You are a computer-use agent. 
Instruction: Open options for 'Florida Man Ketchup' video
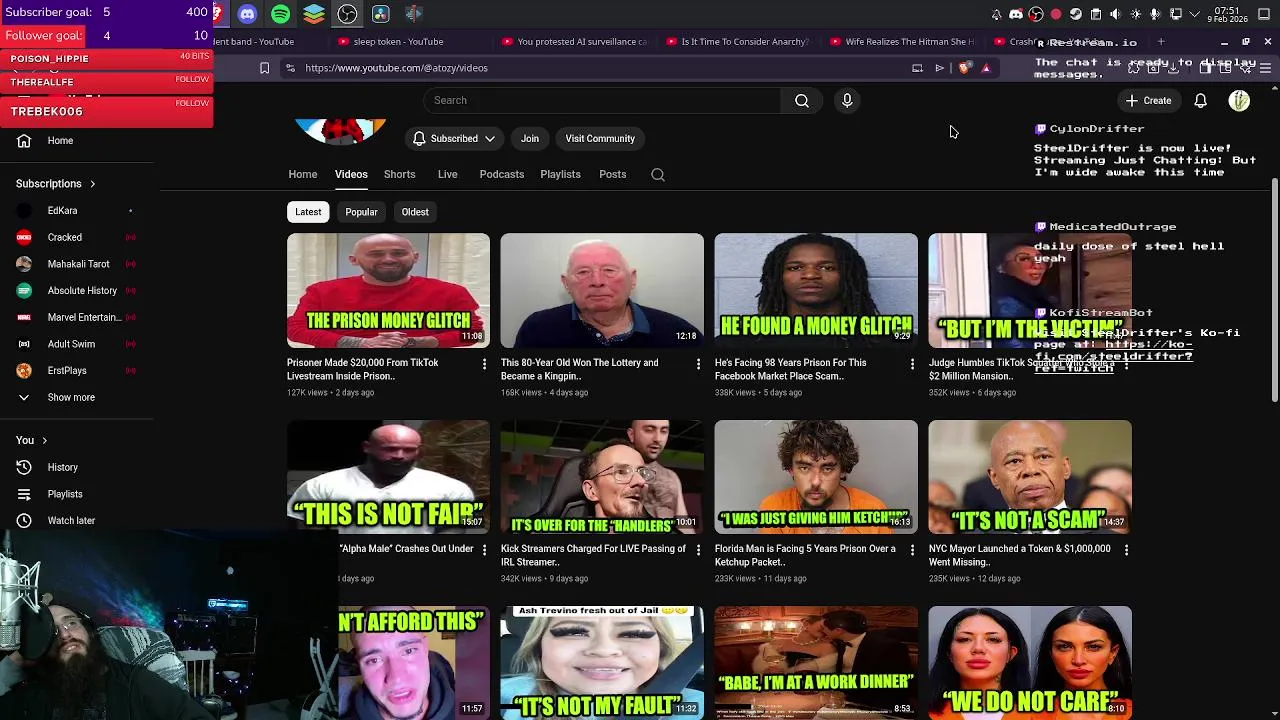tap(912, 550)
